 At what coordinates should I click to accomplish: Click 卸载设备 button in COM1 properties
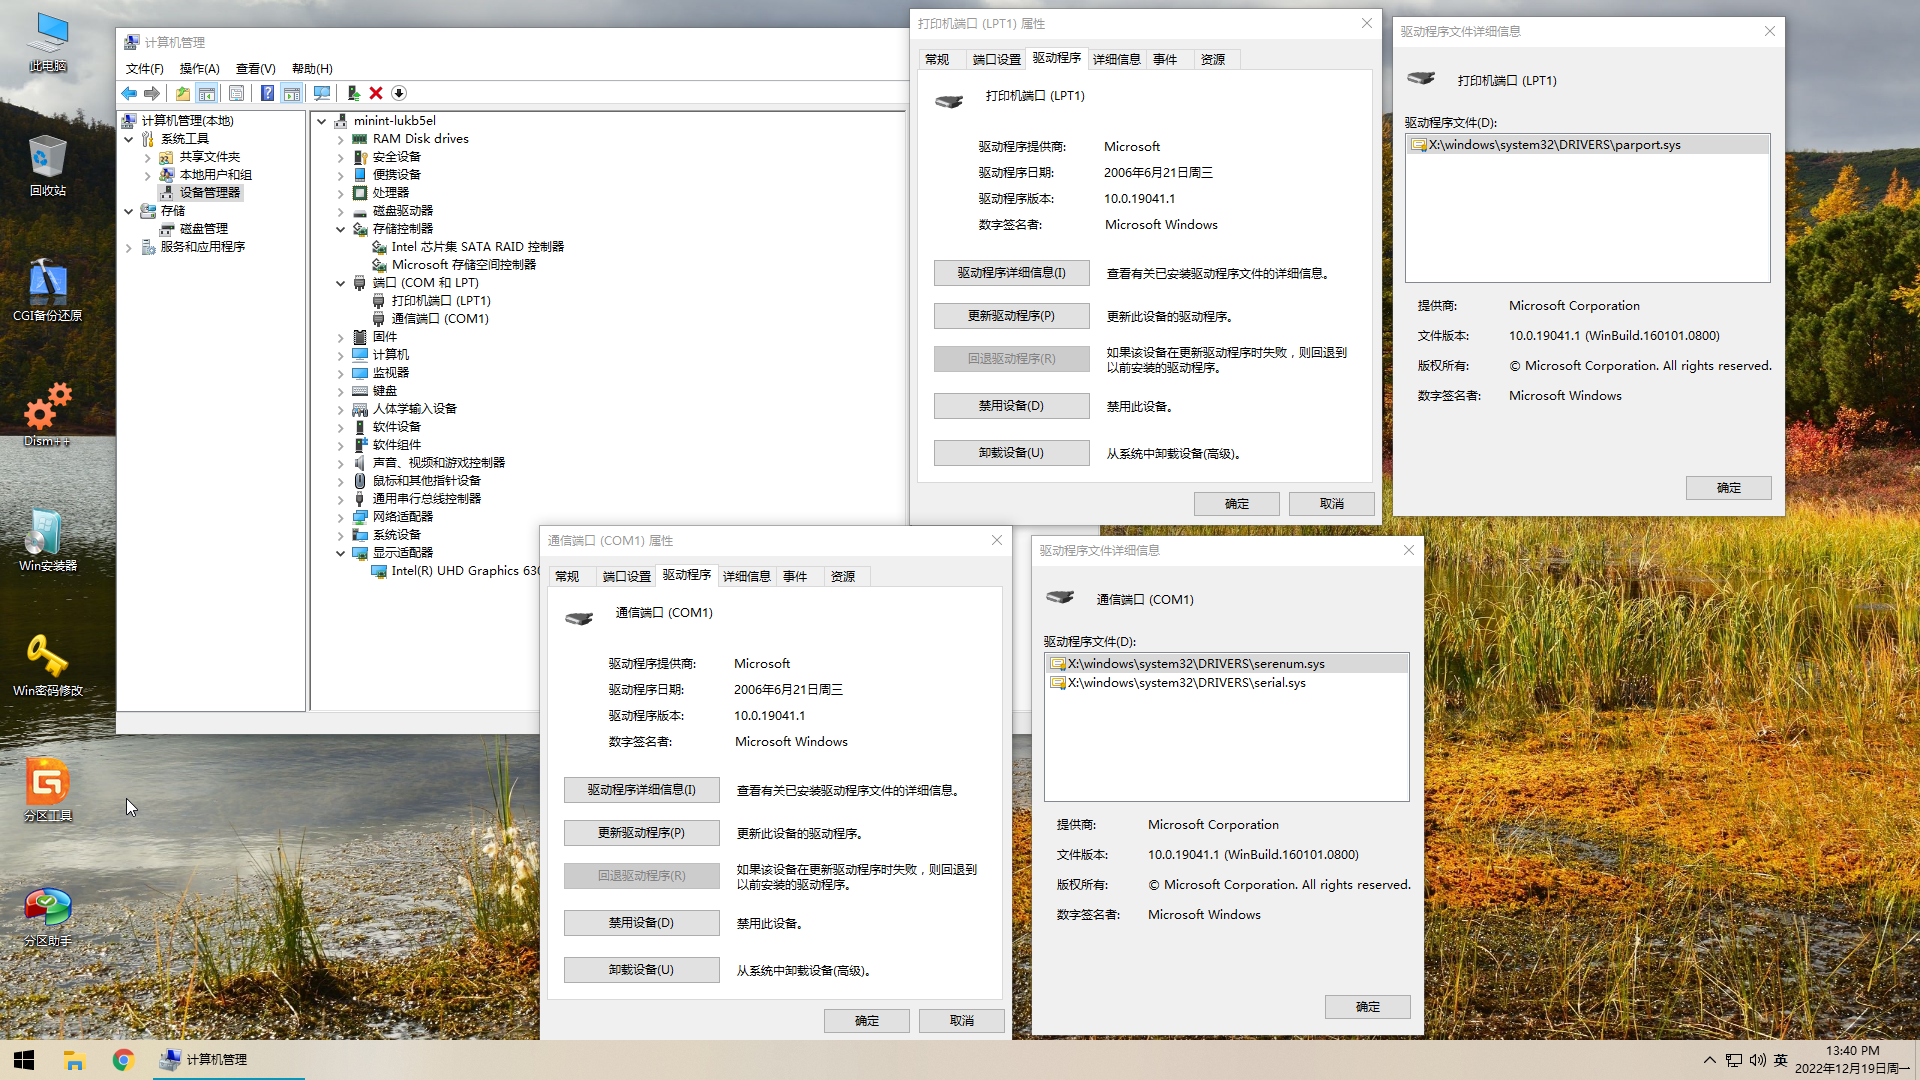[x=641, y=970]
